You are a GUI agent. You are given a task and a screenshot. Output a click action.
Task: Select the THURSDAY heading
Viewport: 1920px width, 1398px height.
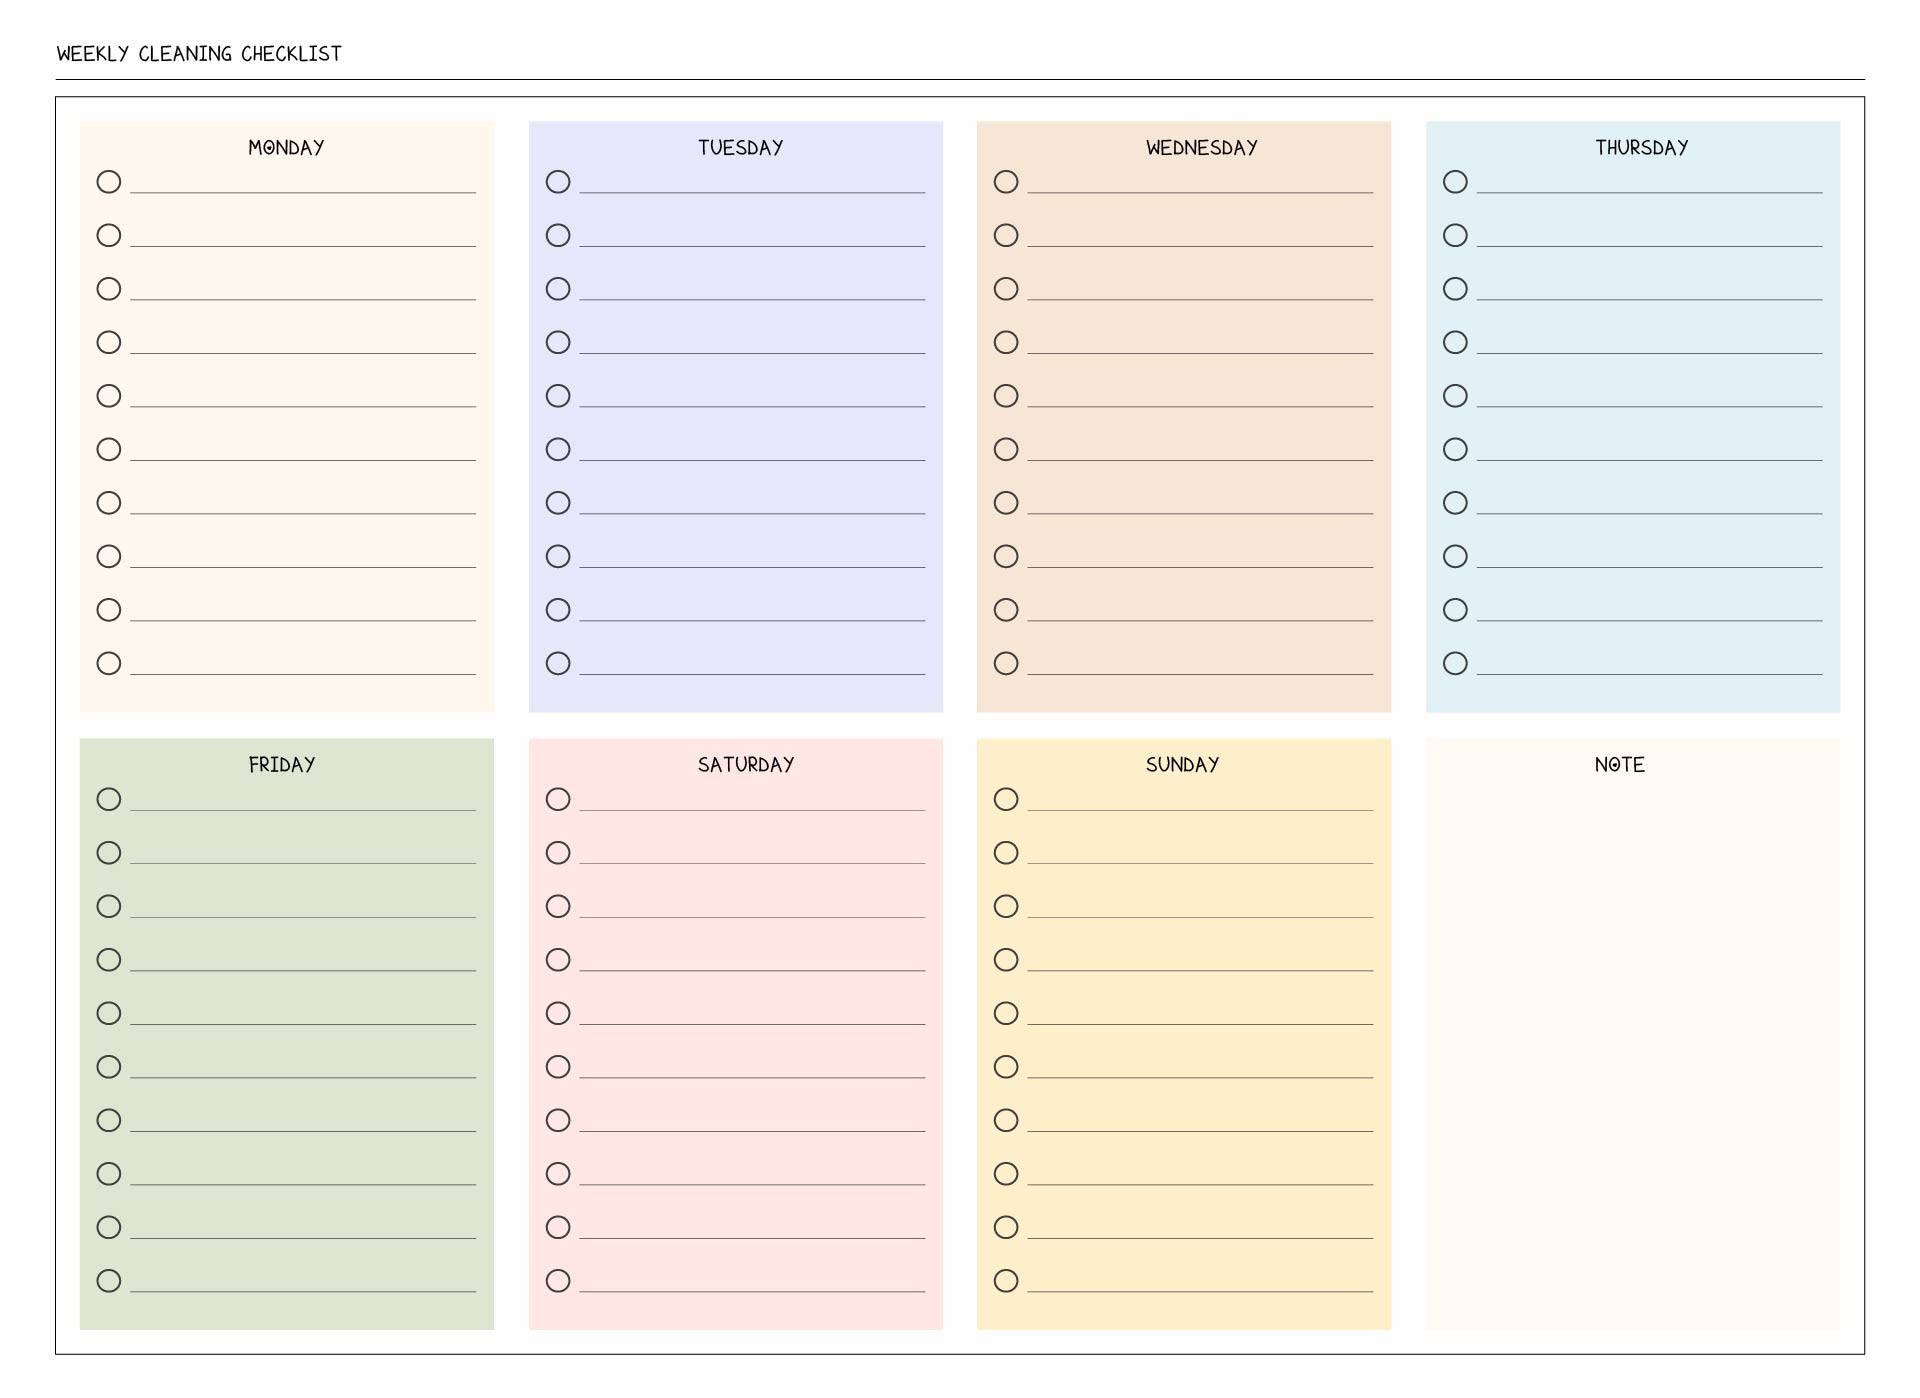pyautogui.click(x=1641, y=148)
